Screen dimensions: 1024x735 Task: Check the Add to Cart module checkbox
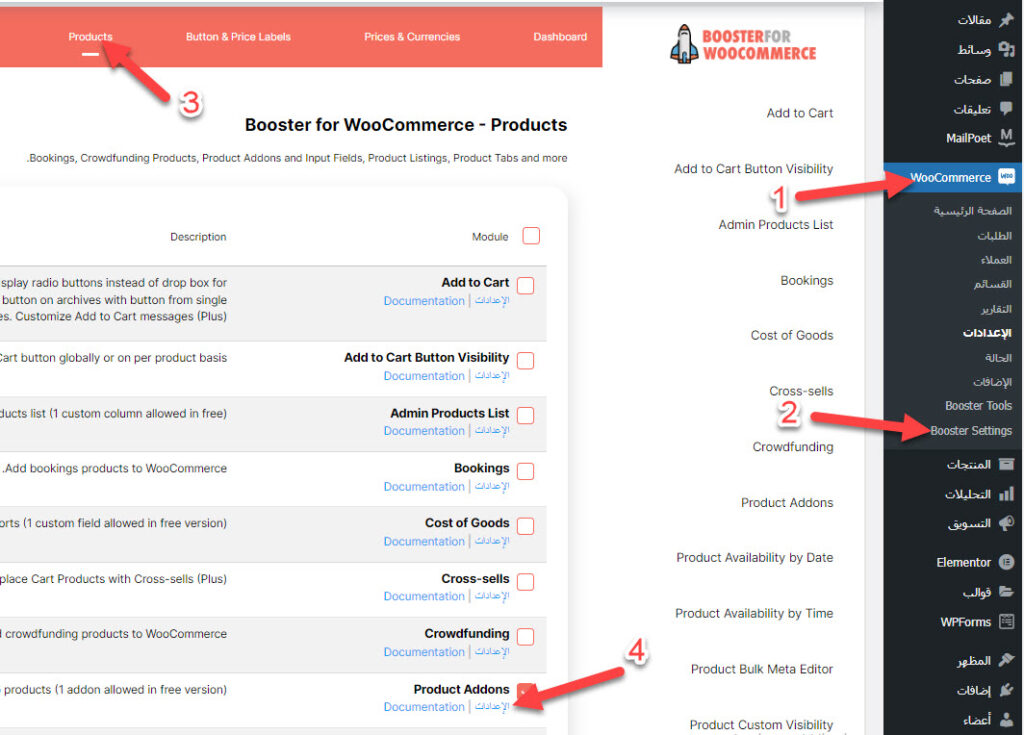[526, 286]
